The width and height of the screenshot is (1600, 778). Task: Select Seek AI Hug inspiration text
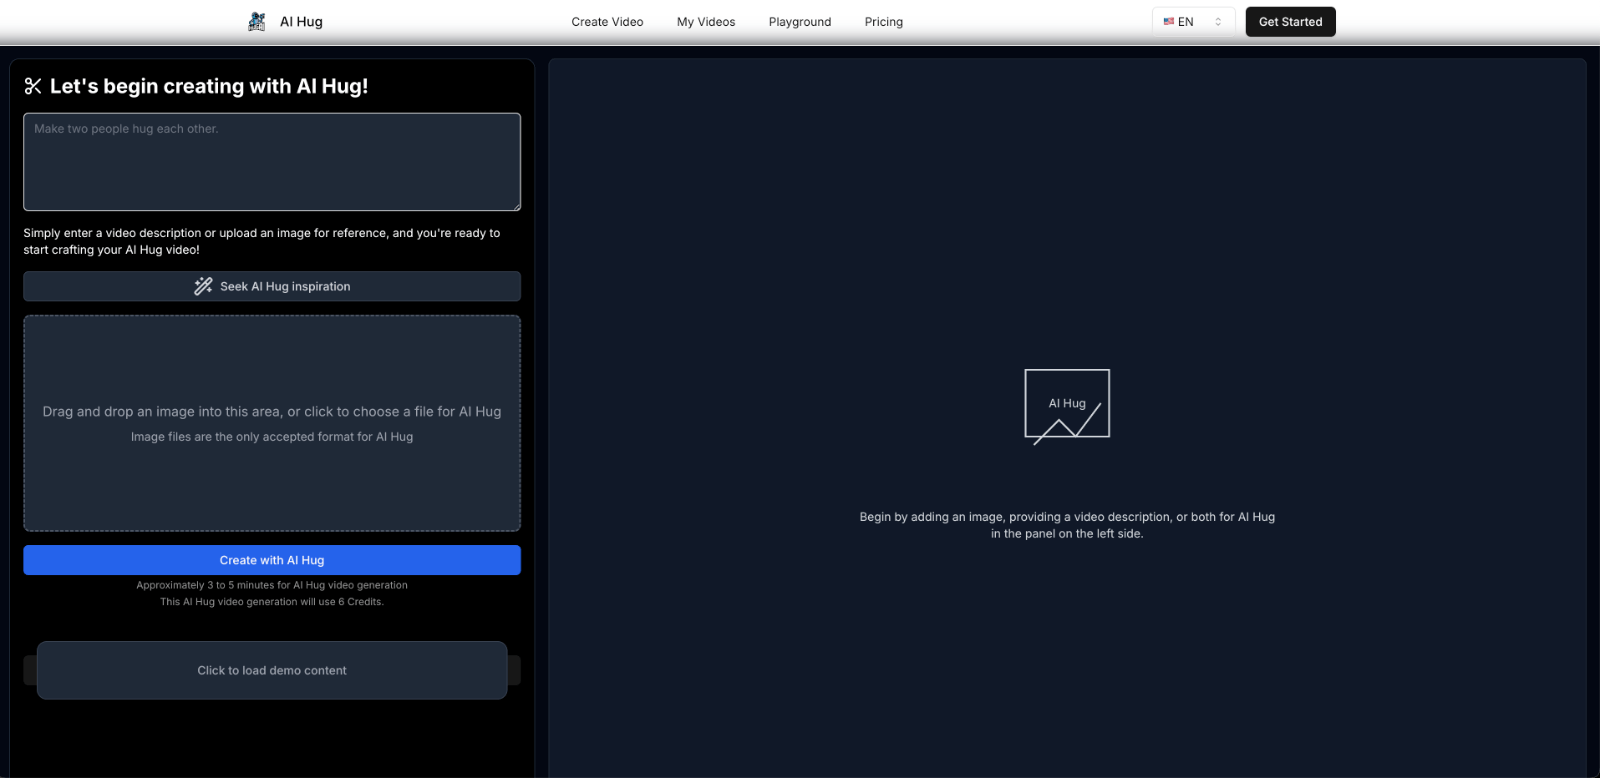(x=285, y=287)
